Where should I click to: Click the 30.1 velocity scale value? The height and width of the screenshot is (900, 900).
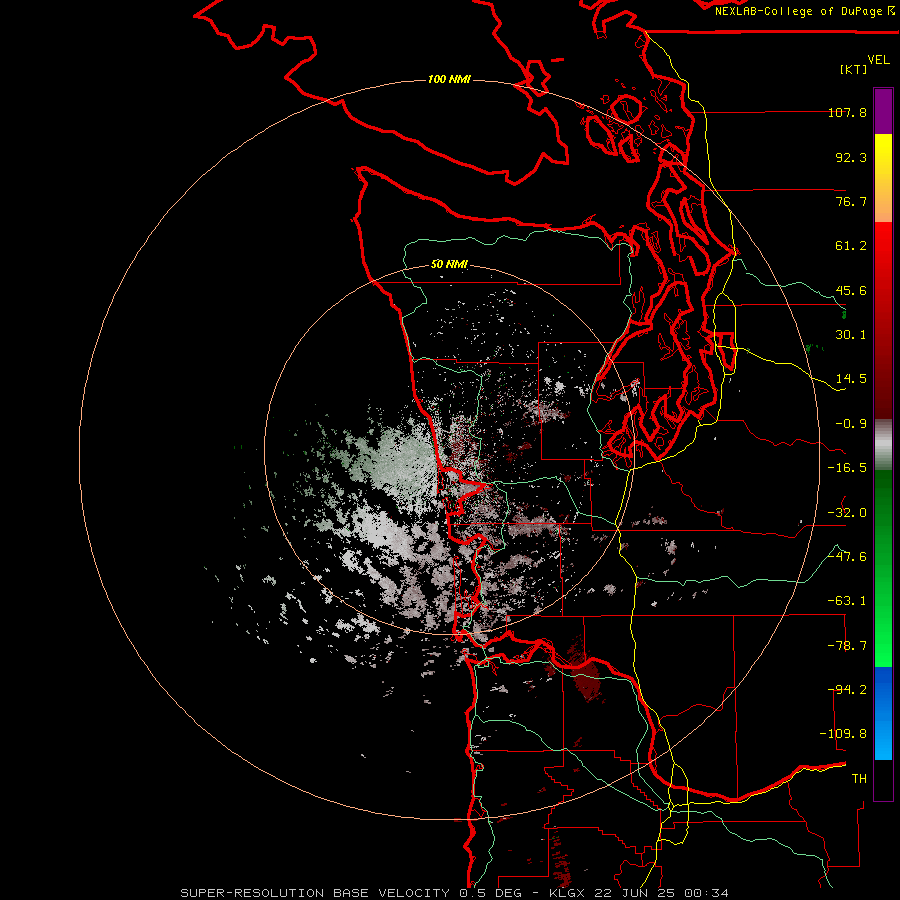pos(851,335)
